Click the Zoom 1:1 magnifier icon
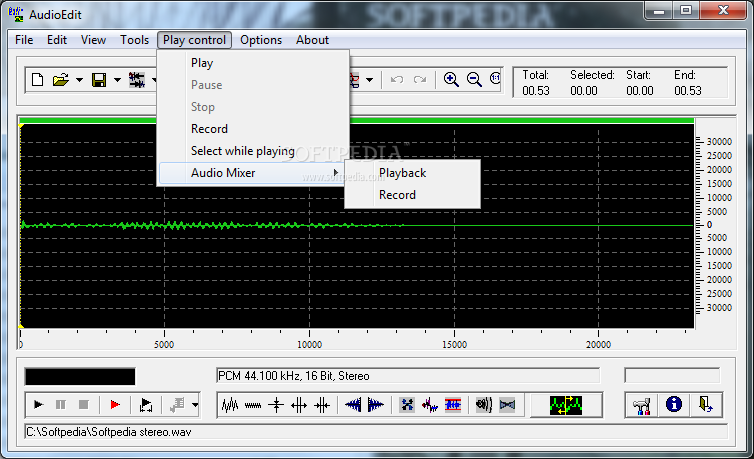This screenshot has height=459, width=754. tap(495, 78)
